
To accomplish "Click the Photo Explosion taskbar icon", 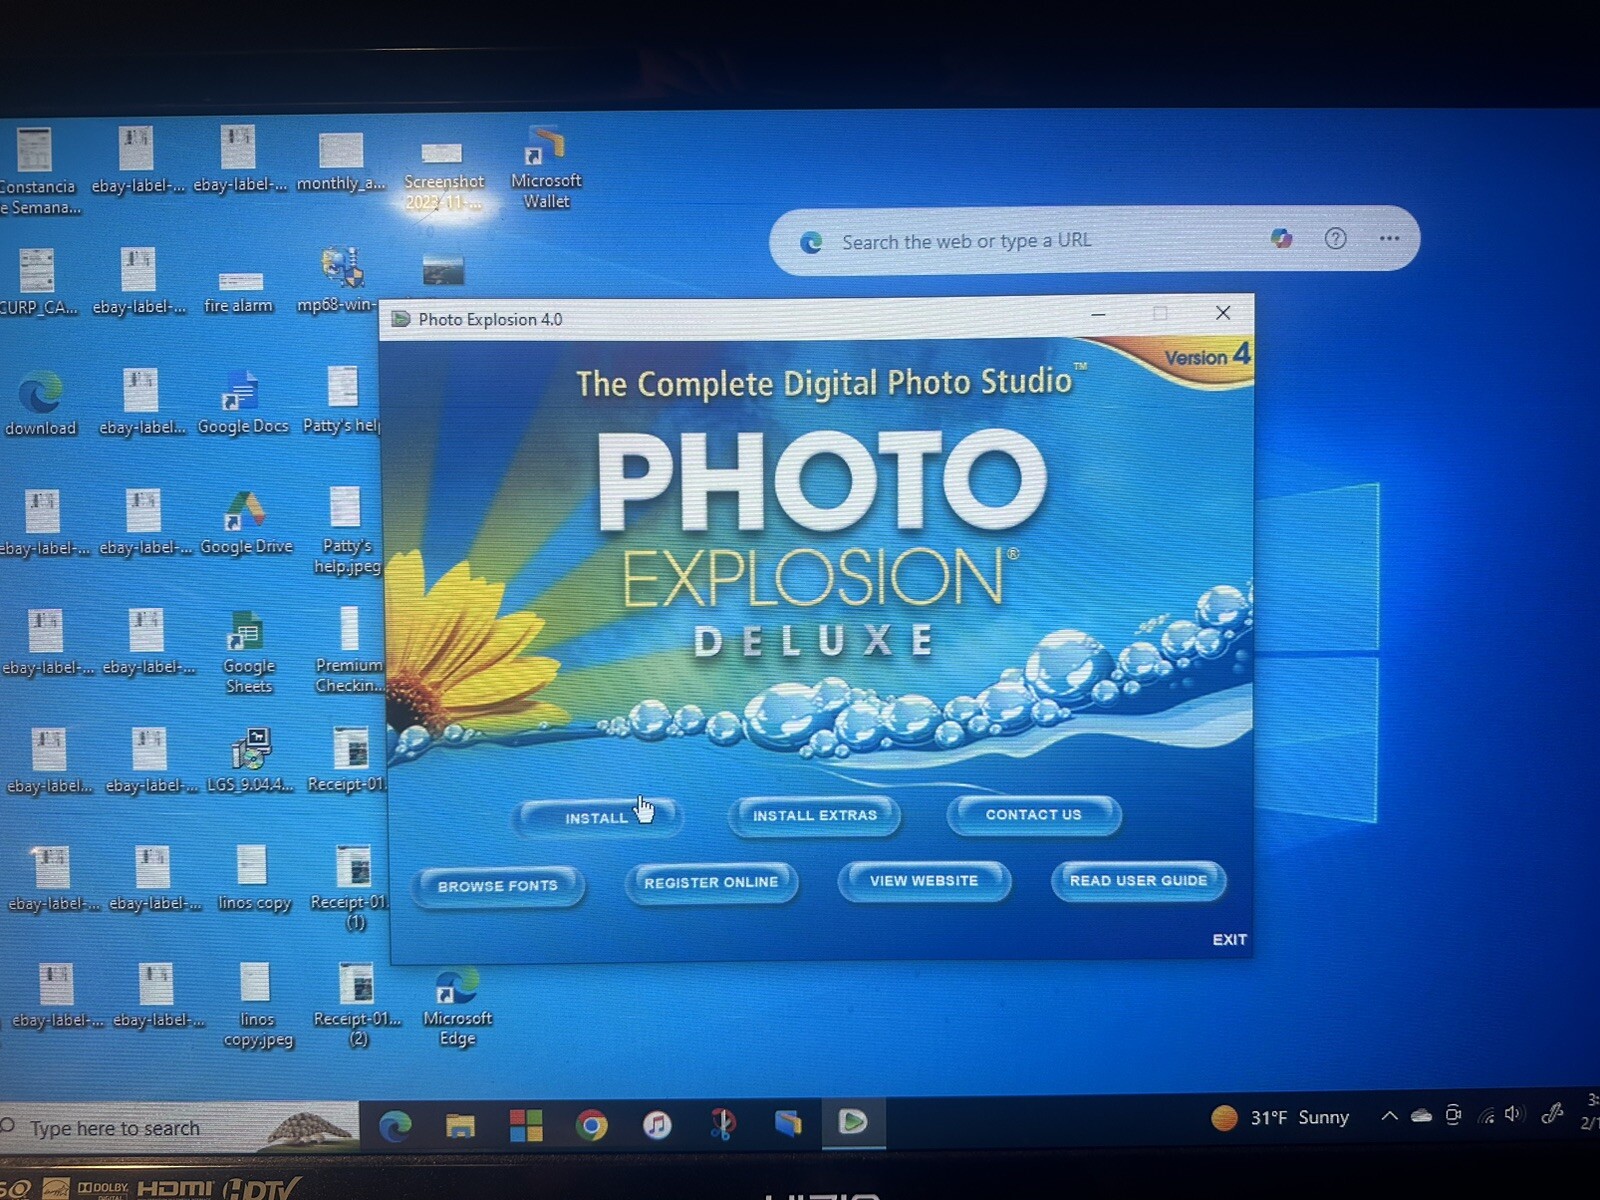I will 852,1122.
